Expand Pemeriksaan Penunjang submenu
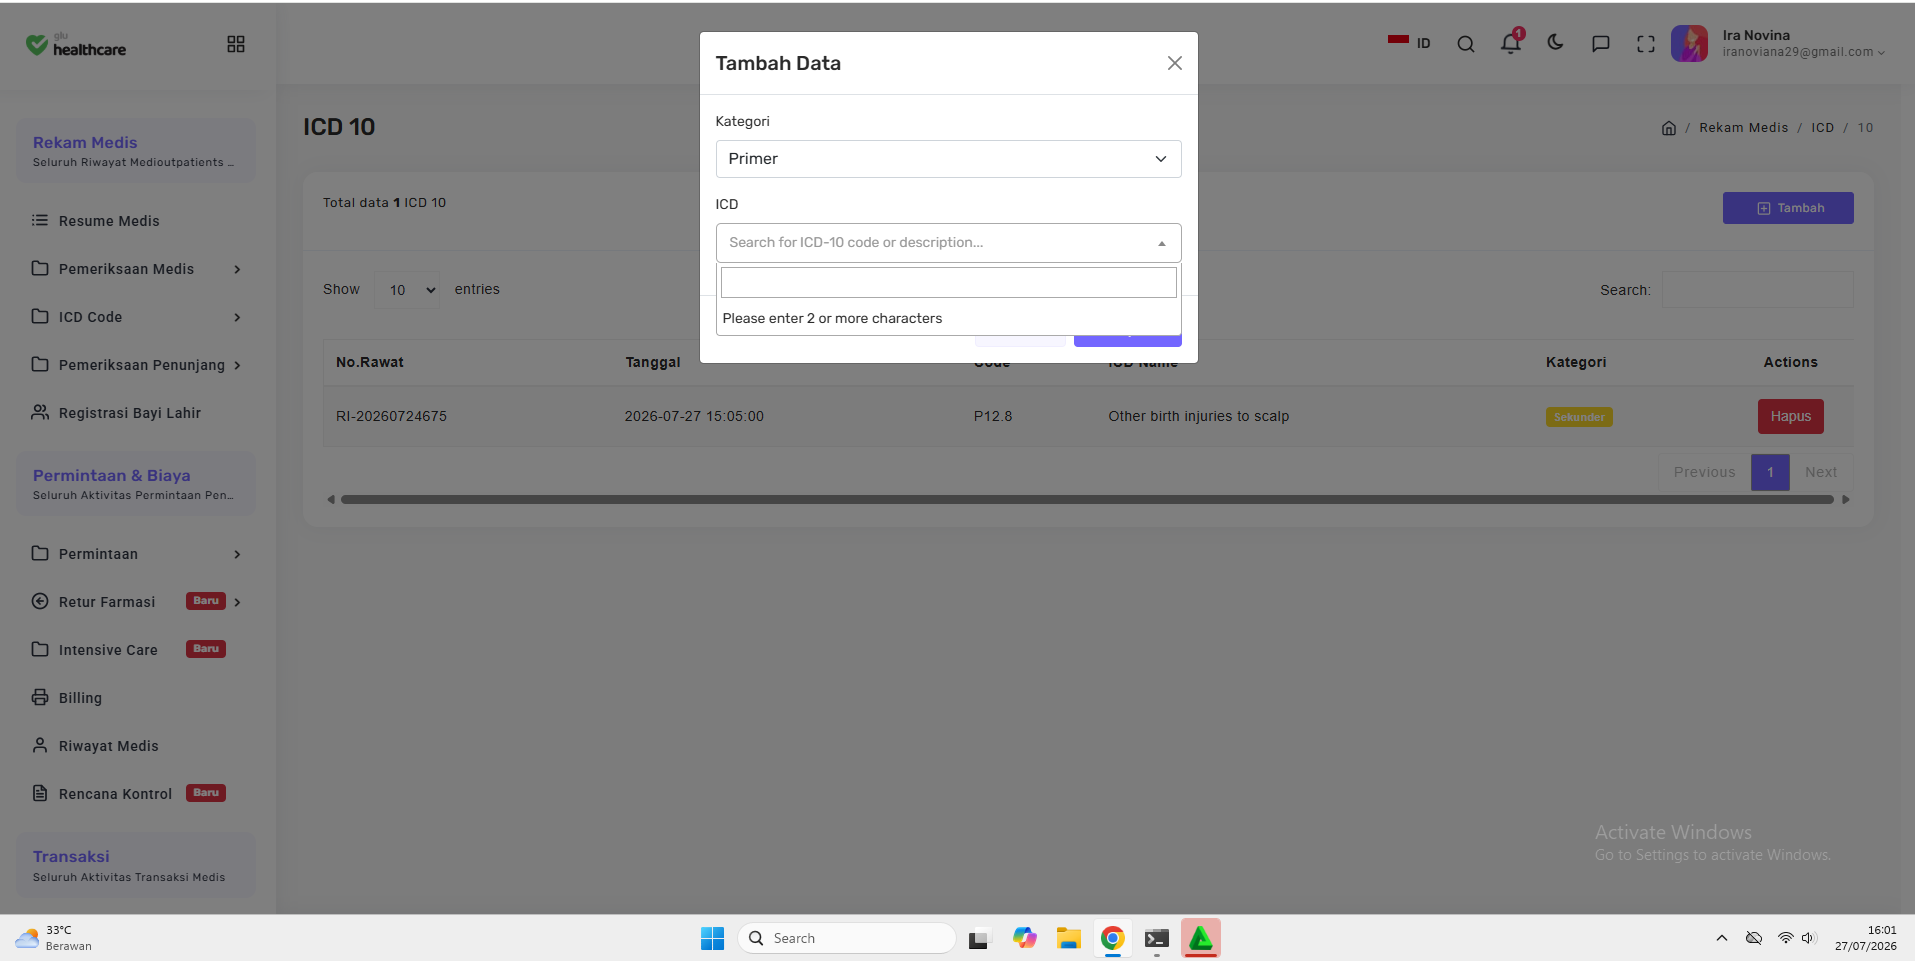Viewport: 1915px width, 961px height. [136, 365]
